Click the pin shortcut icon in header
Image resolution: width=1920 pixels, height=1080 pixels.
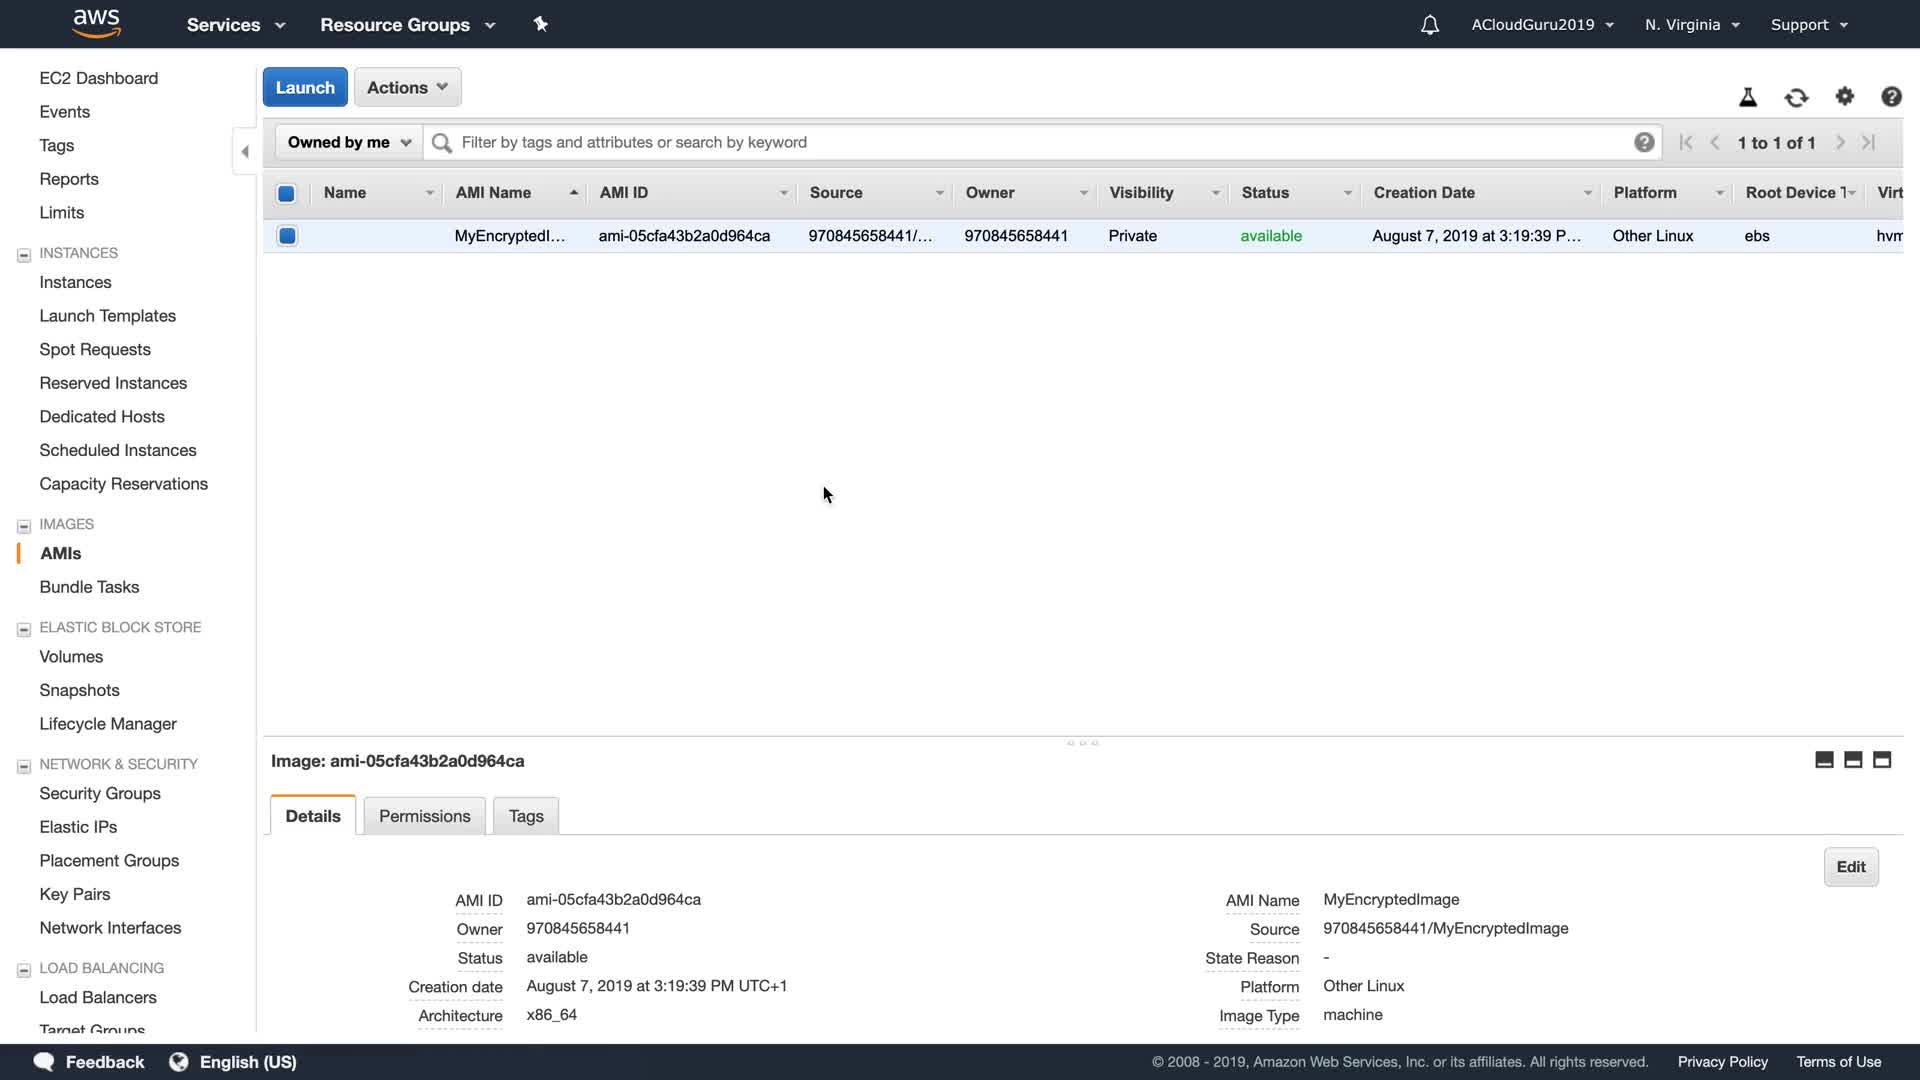(540, 24)
